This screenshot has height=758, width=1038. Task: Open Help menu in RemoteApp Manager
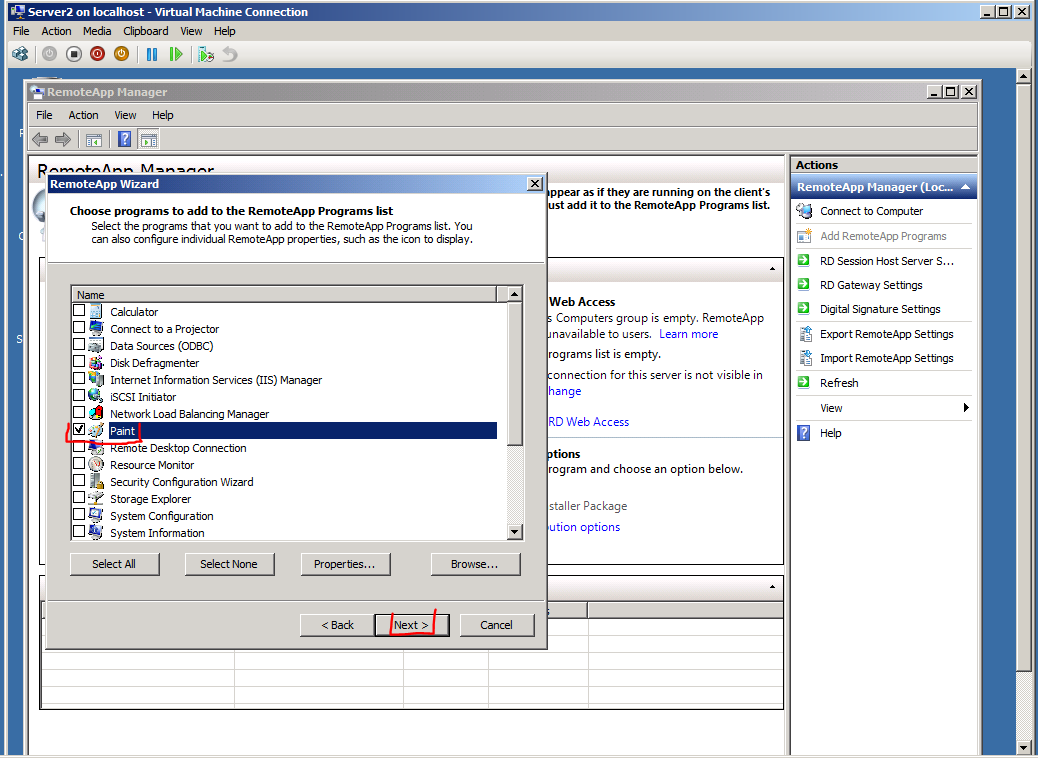pyautogui.click(x=162, y=115)
